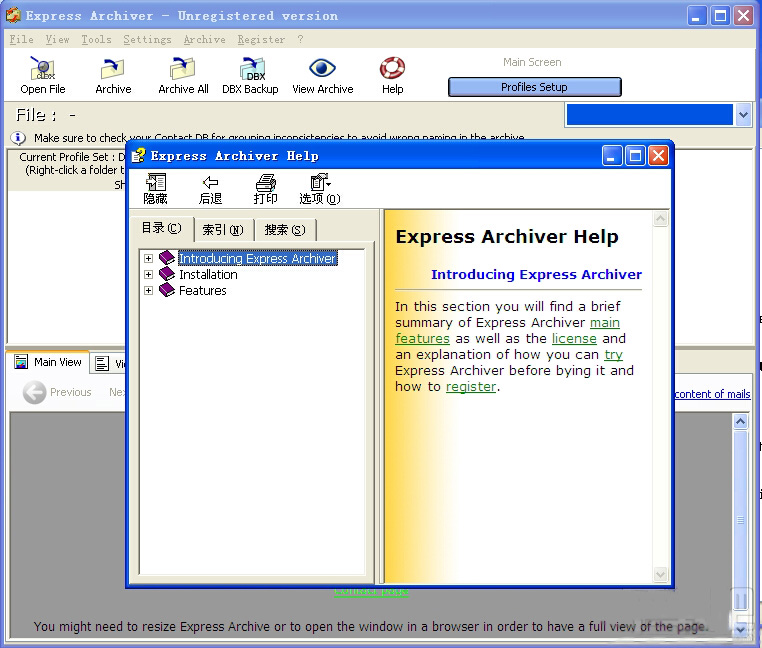Click the help pane scroll up arrow
This screenshot has width=762, height=648.
pyautogui.click(x=660, y=219)
